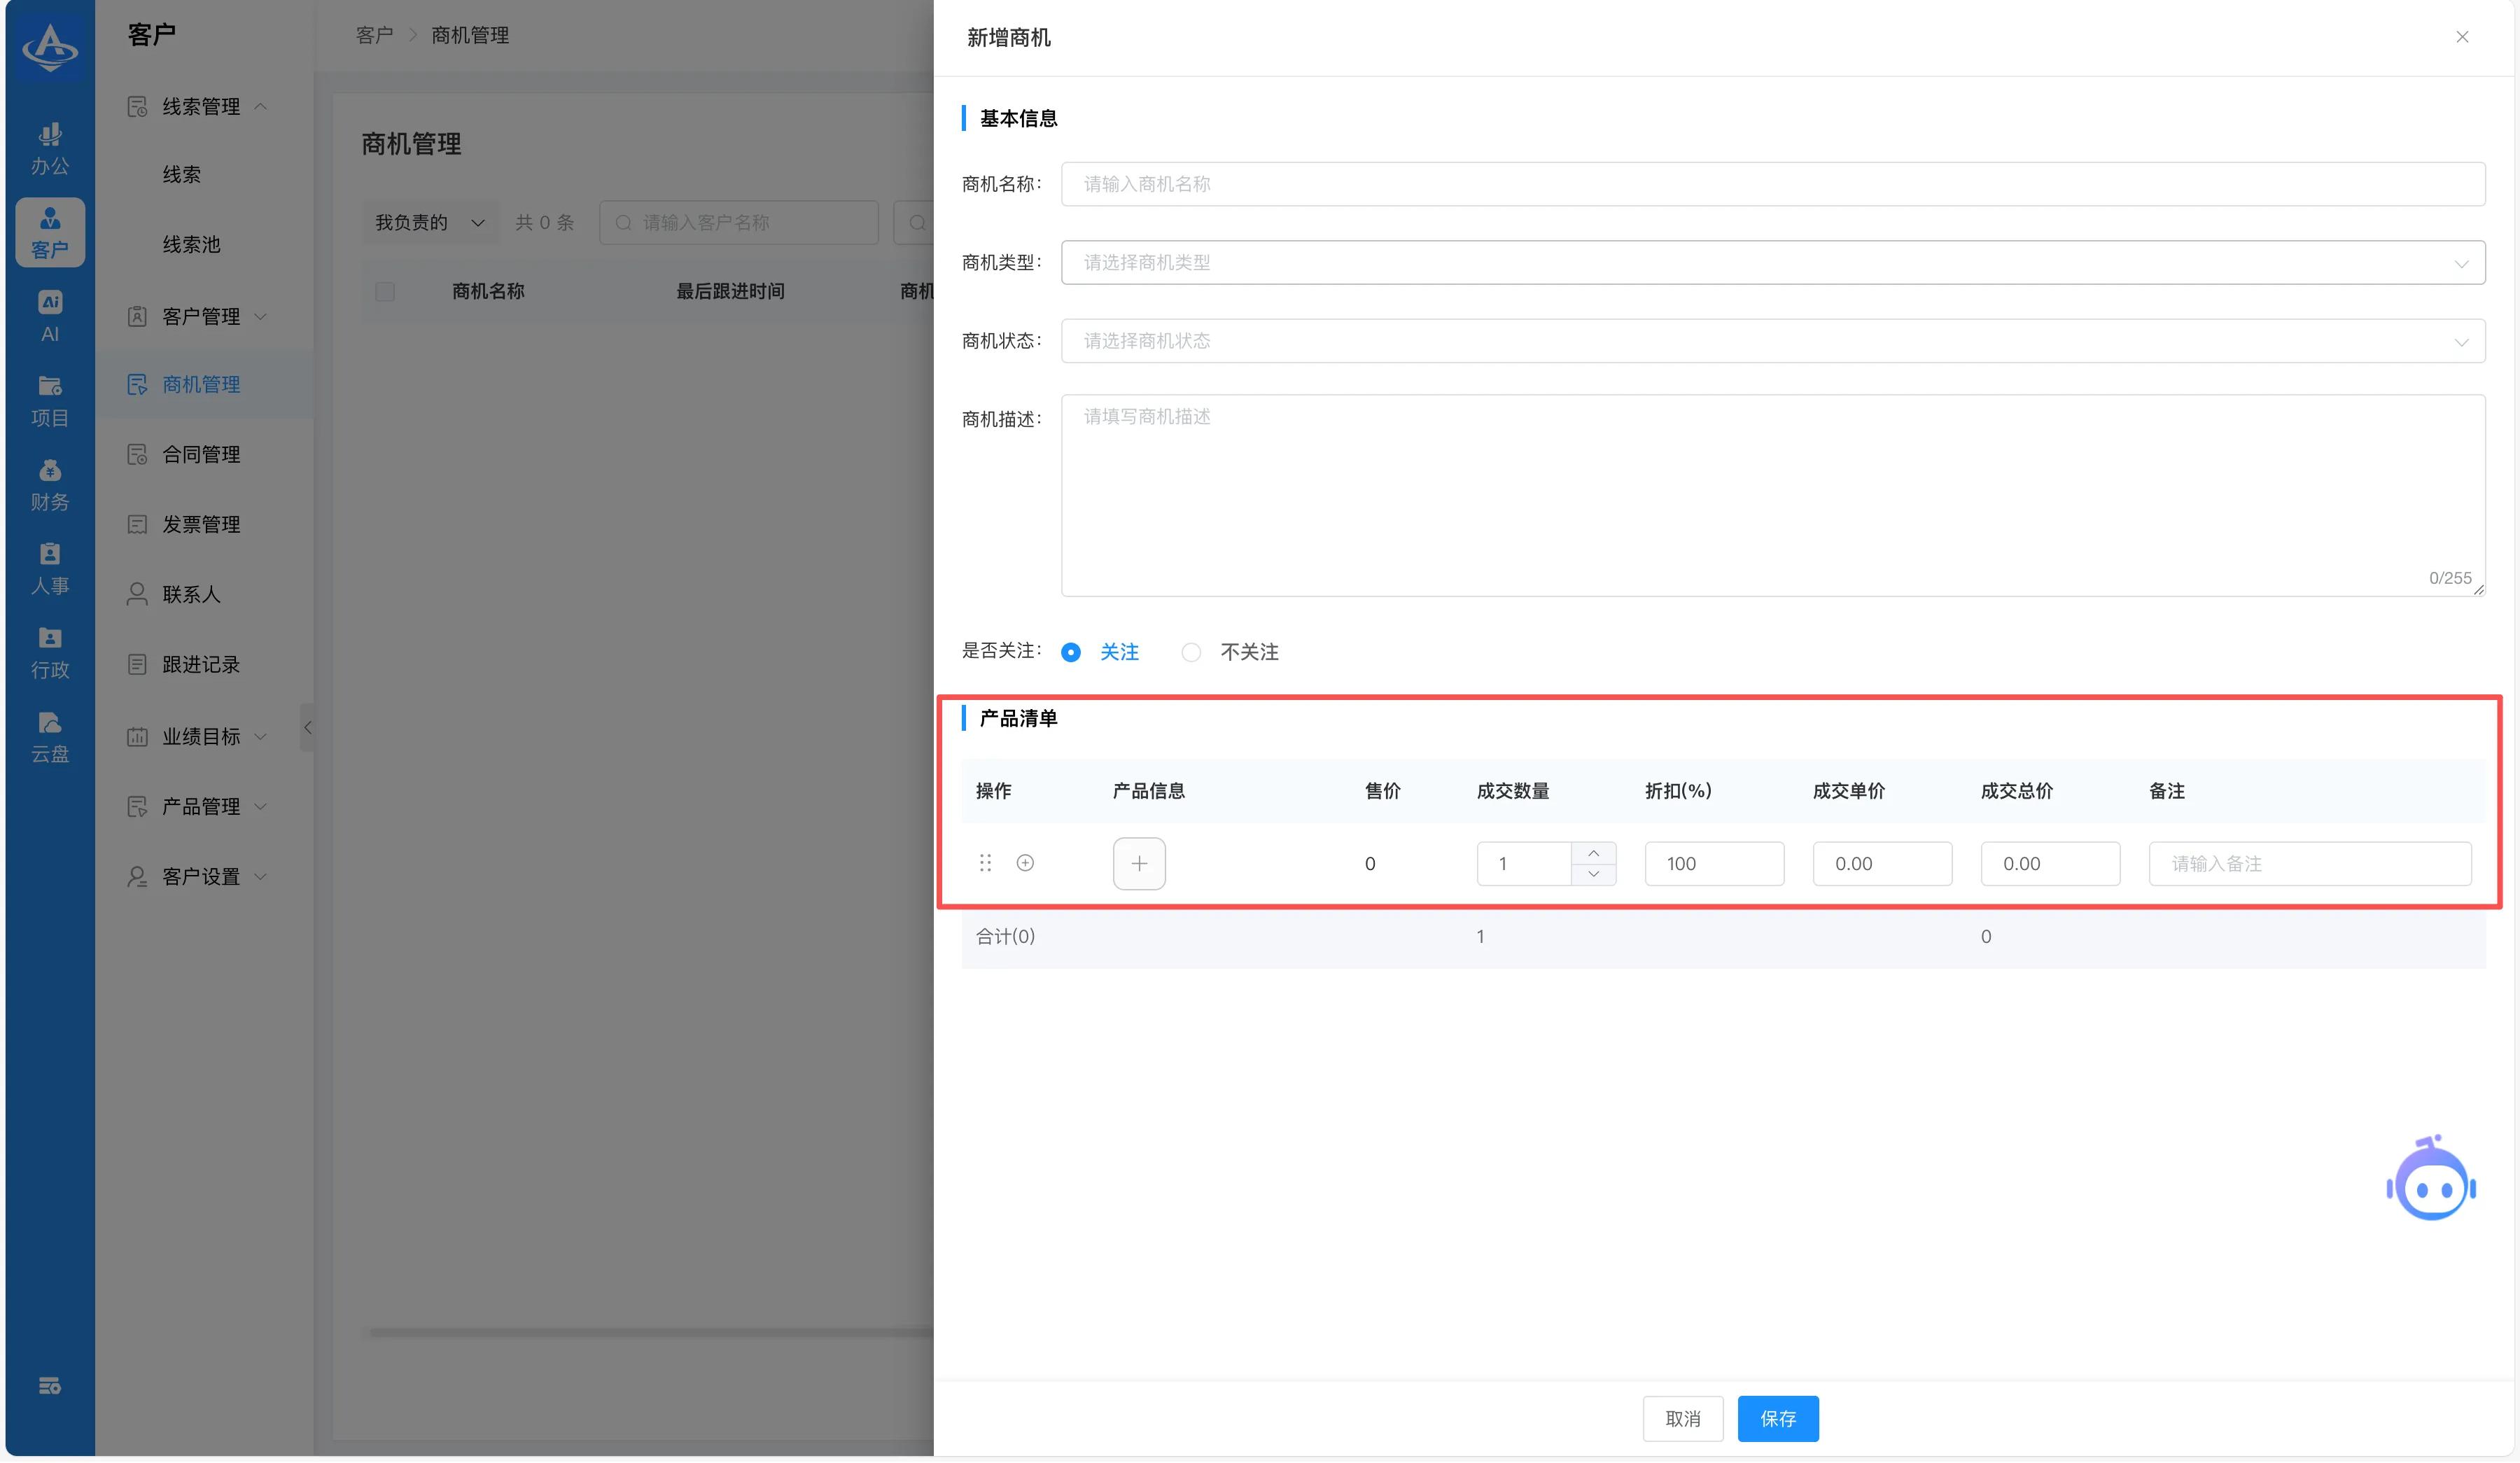This screenshot has width=2520, height=1463.
Task: Select the 不关注 radio option
Action: coord(1191,652)
